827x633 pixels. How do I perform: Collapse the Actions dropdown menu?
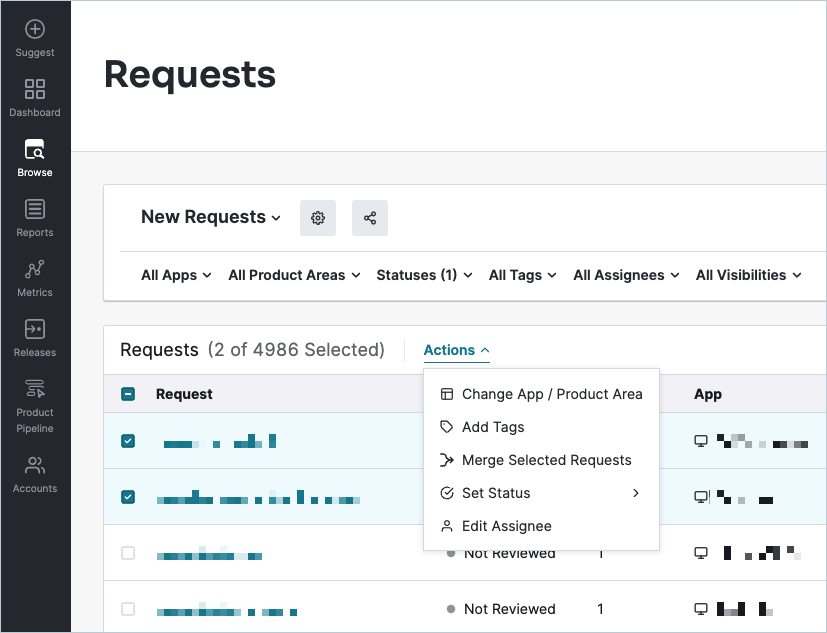pyautogui.click(x=457, y=350)
